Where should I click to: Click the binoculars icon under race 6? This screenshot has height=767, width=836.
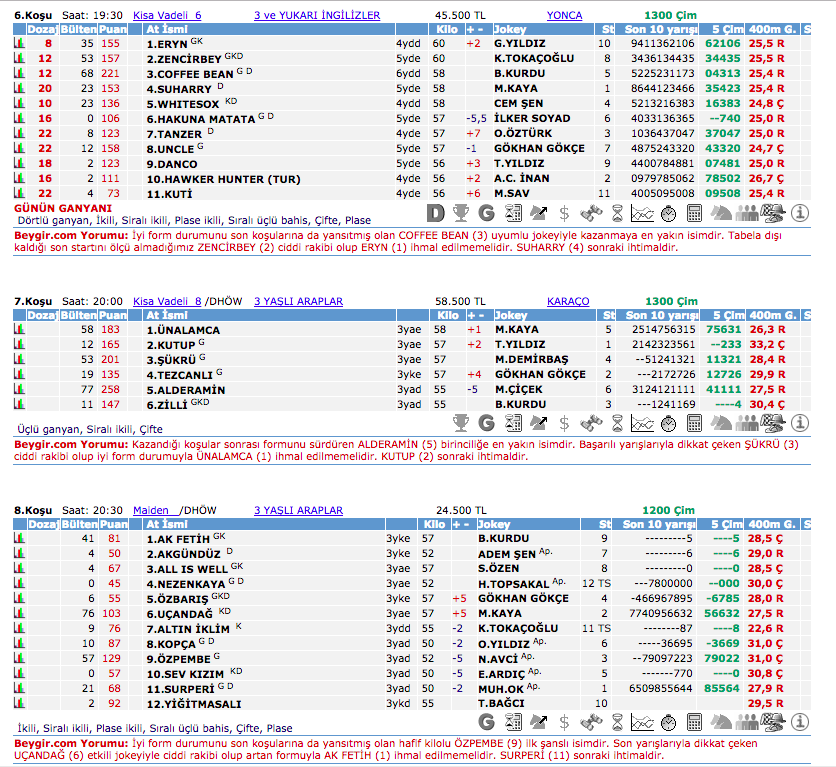590,212
